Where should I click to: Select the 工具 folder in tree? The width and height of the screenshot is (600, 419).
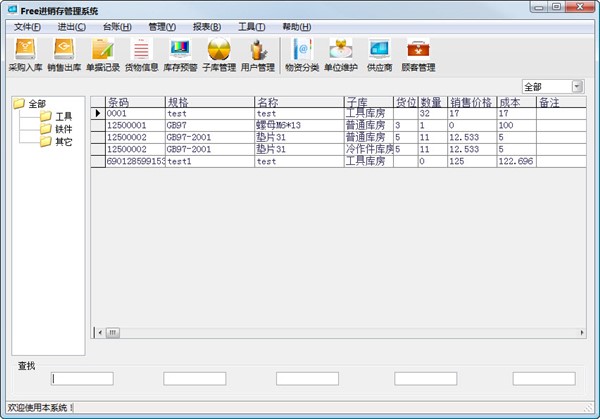tap(62, 116)
